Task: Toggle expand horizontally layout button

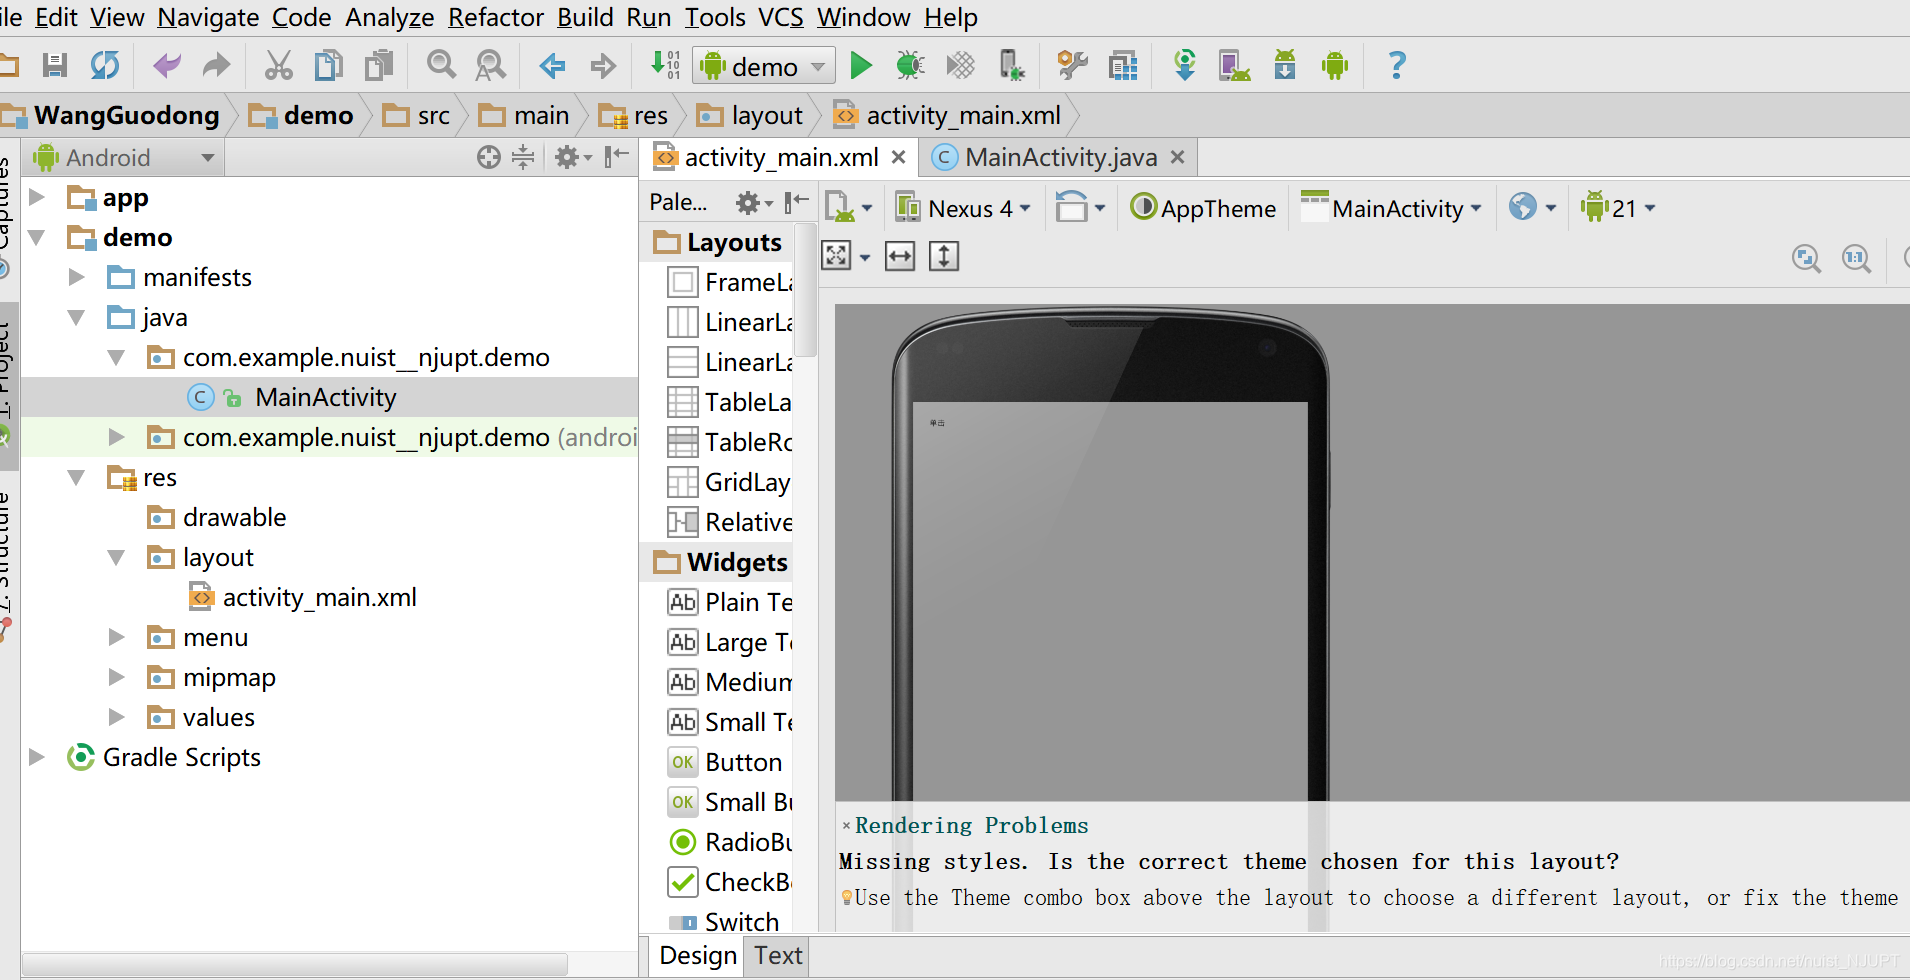Action: (x=900, y=256)
